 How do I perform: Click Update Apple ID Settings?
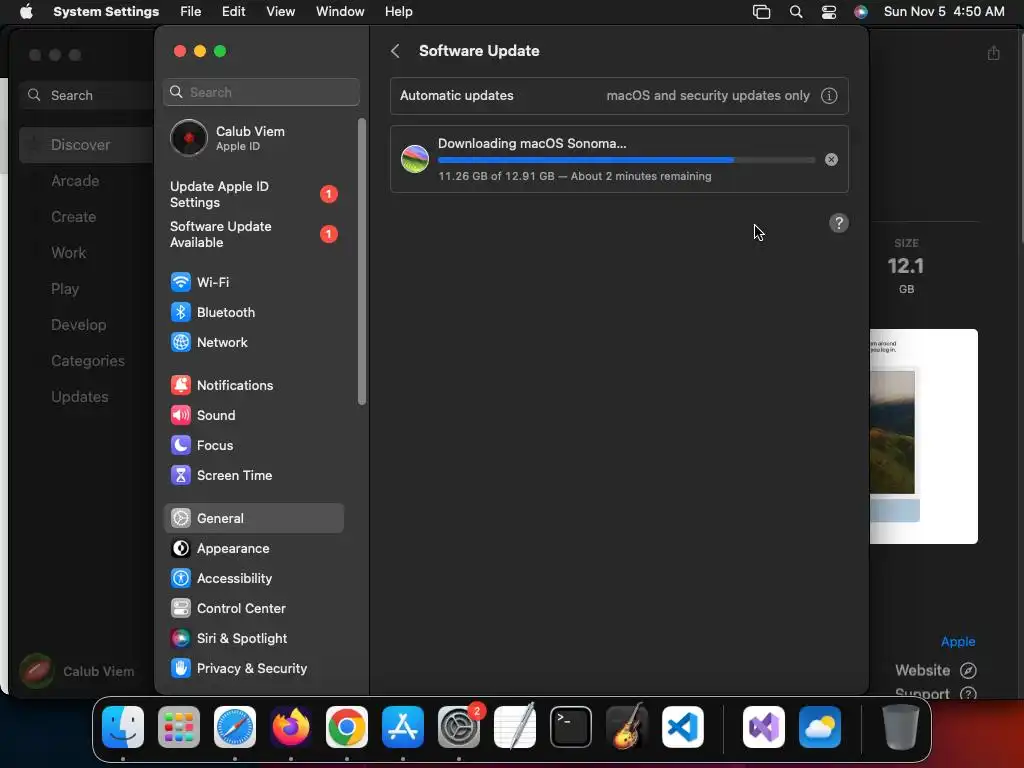click(x=253, y=195)
